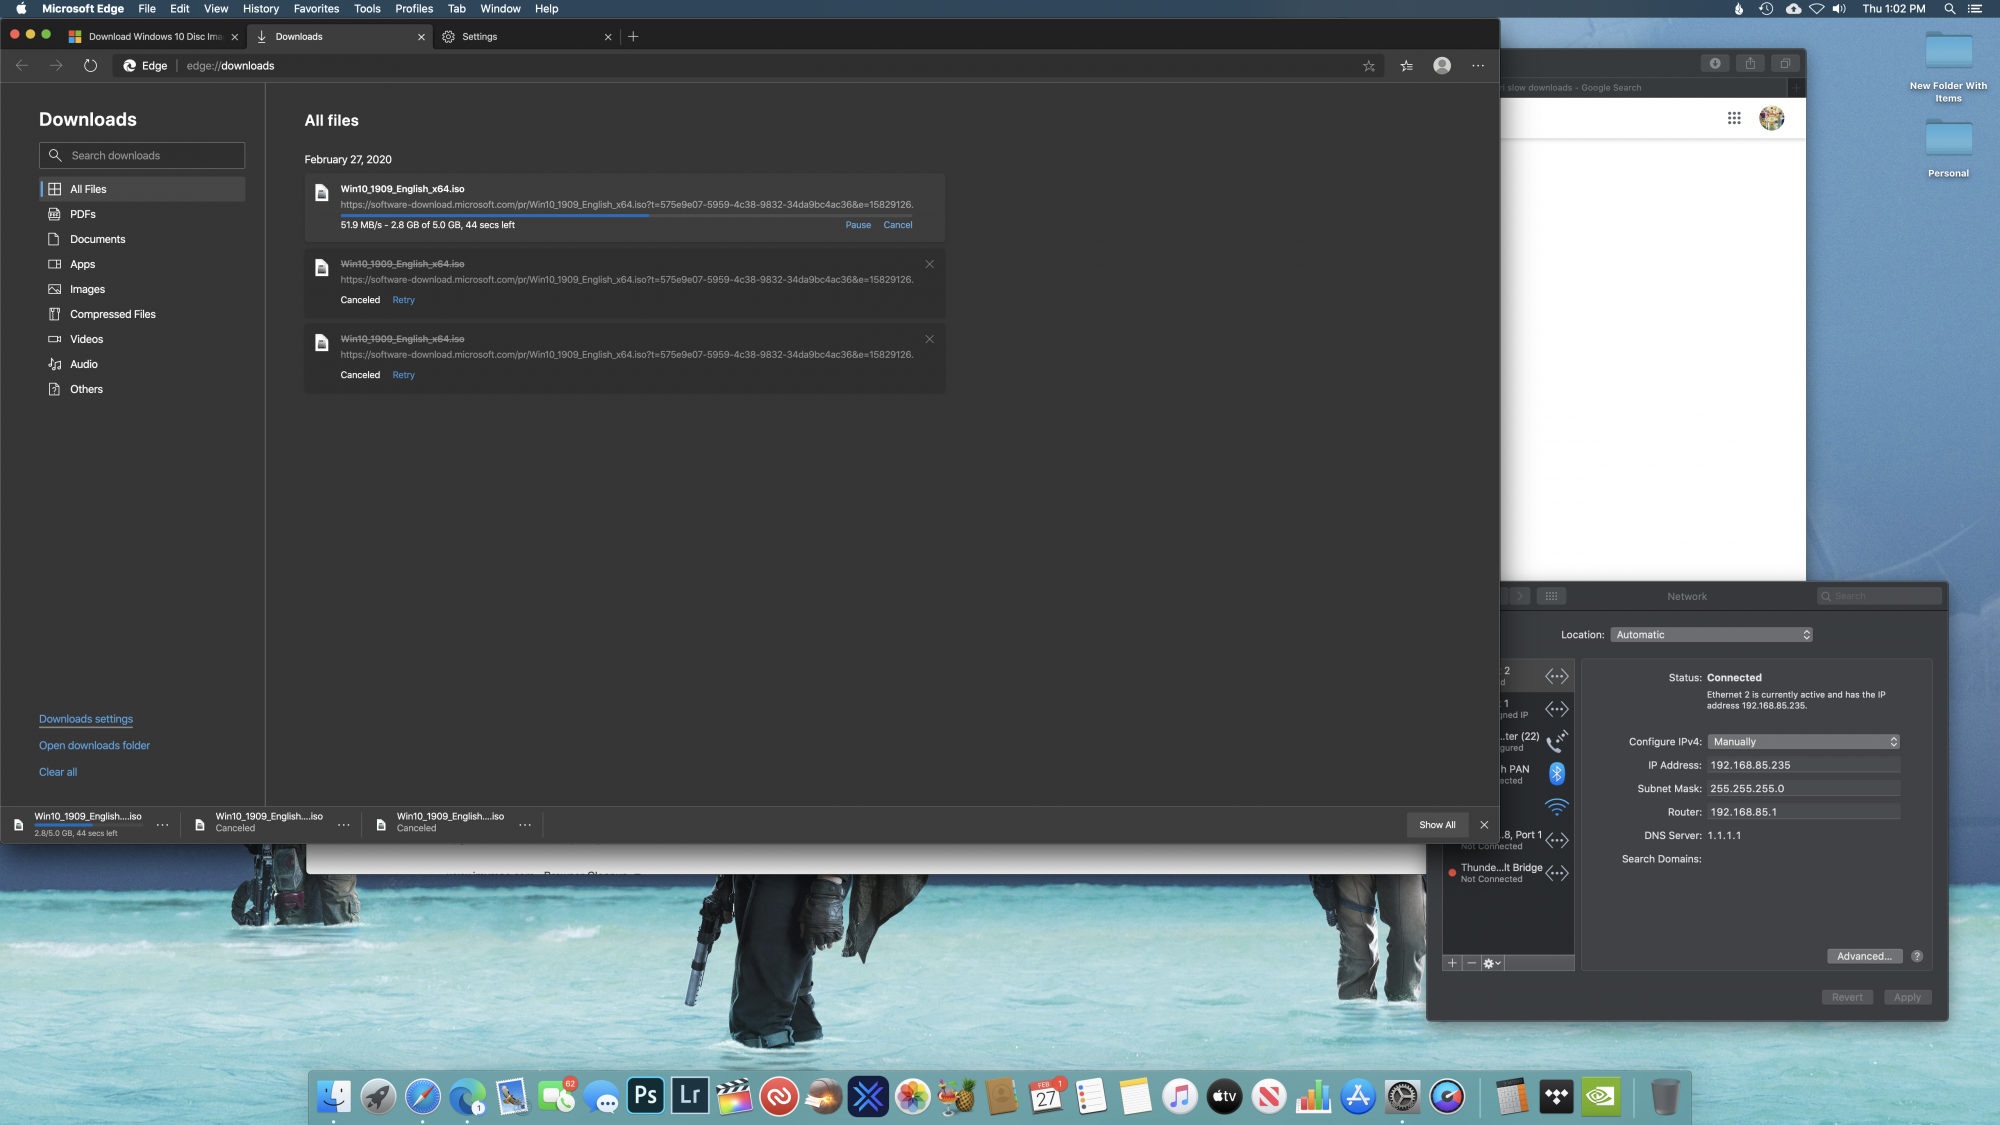The width and height of the screenshot is (2000, 1125).
Task: Open the Location dropdown in Network window
Action: tap(1712, 635)
